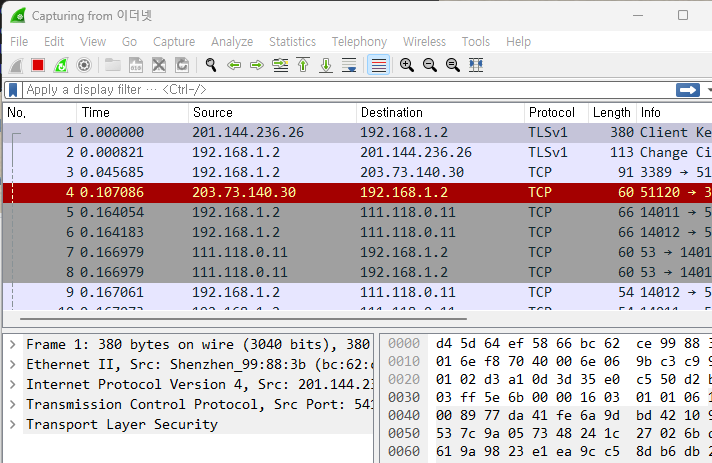Go to the first packet

[303, 65]
